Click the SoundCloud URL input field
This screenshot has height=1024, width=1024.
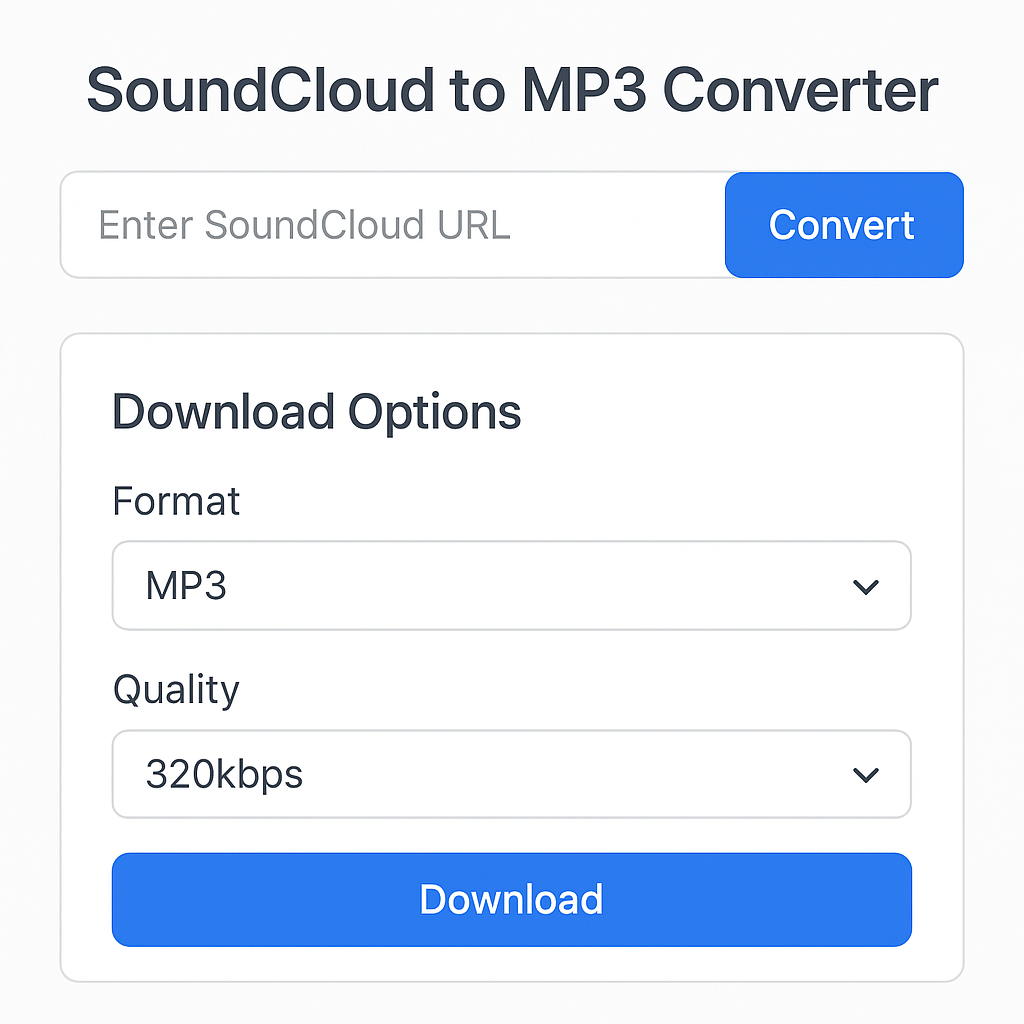[390, 225]
